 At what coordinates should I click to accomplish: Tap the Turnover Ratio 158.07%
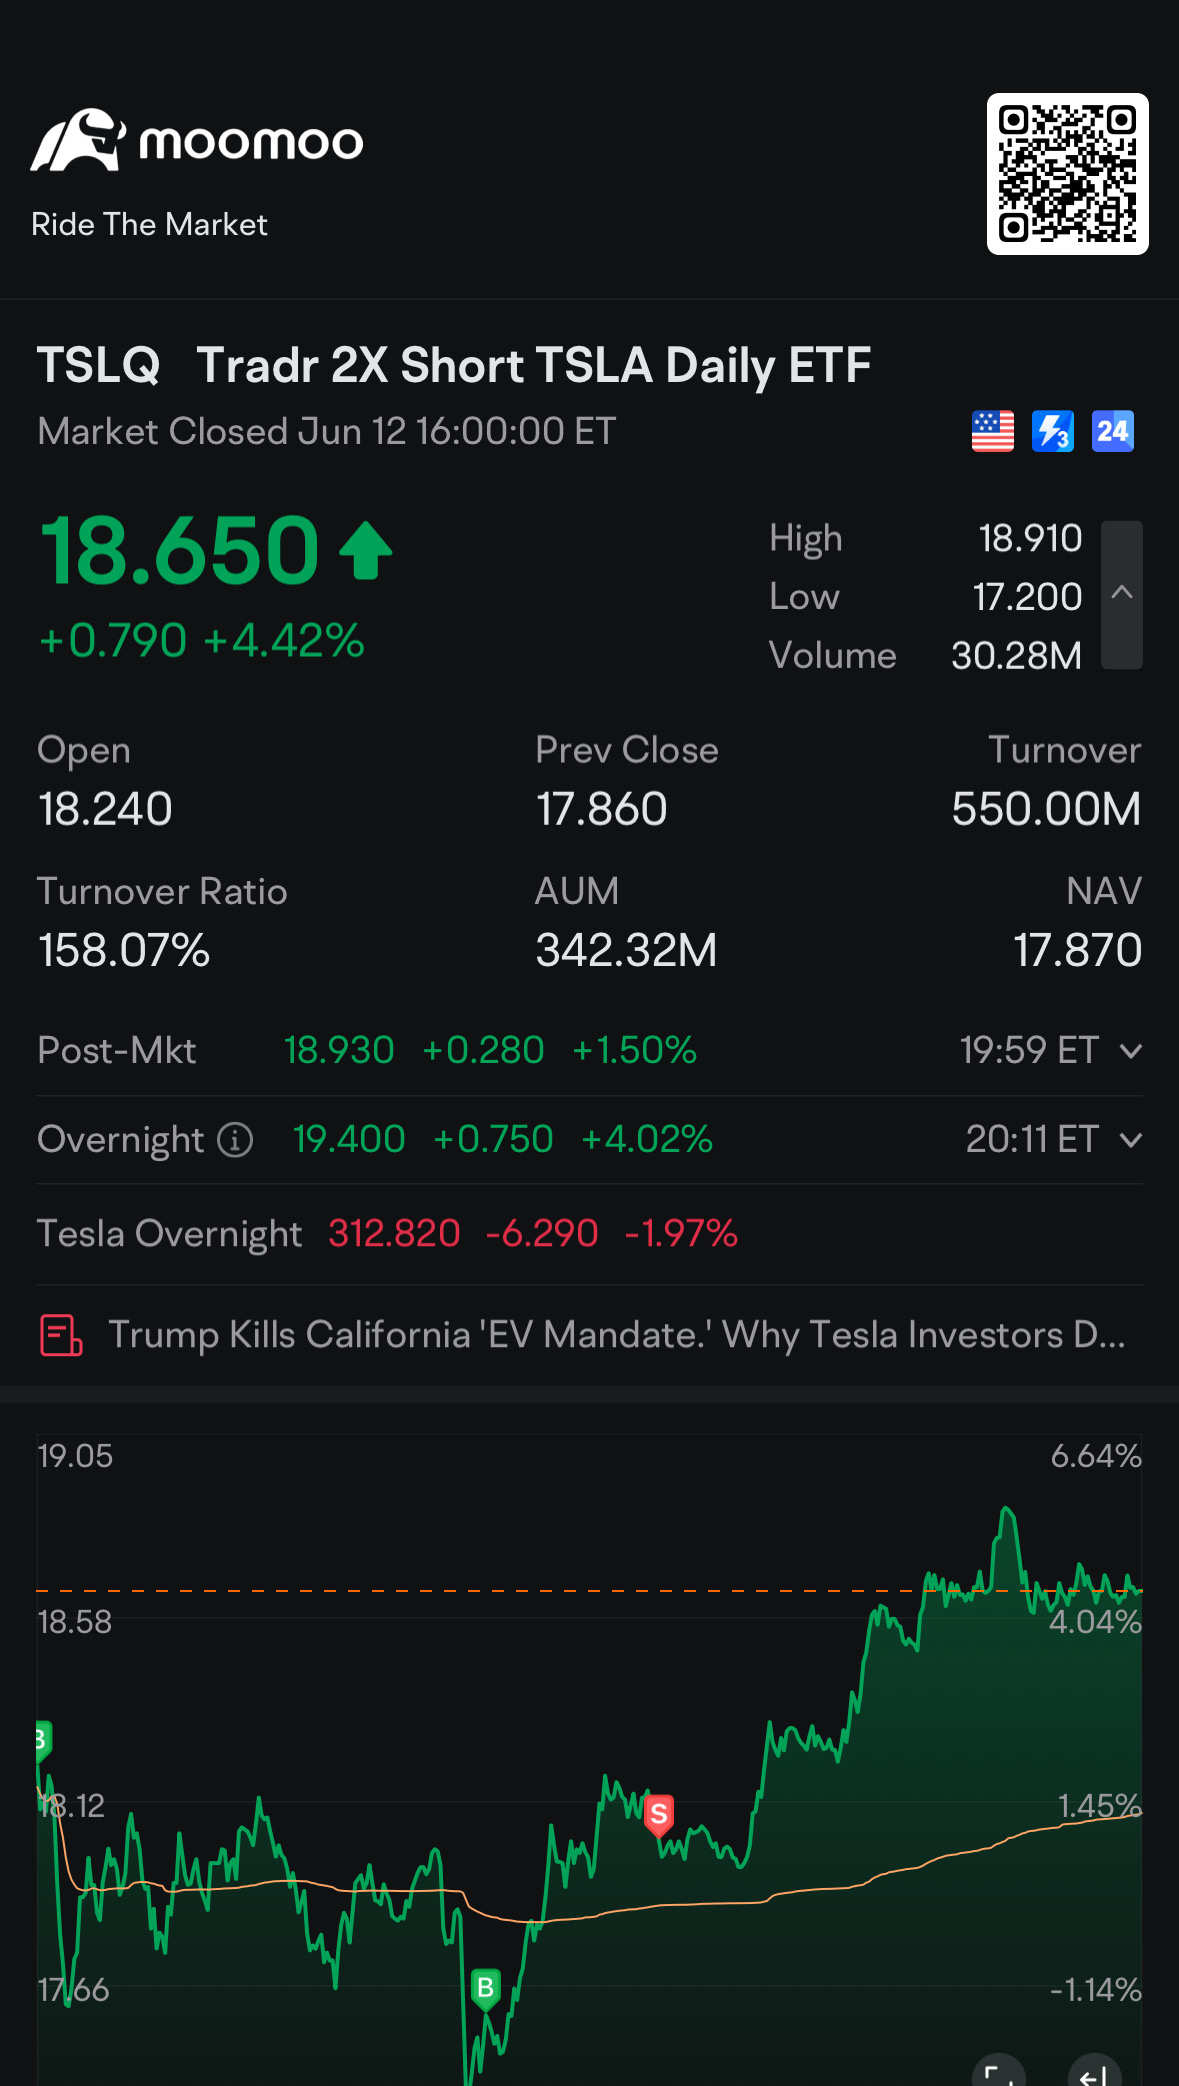124,950
